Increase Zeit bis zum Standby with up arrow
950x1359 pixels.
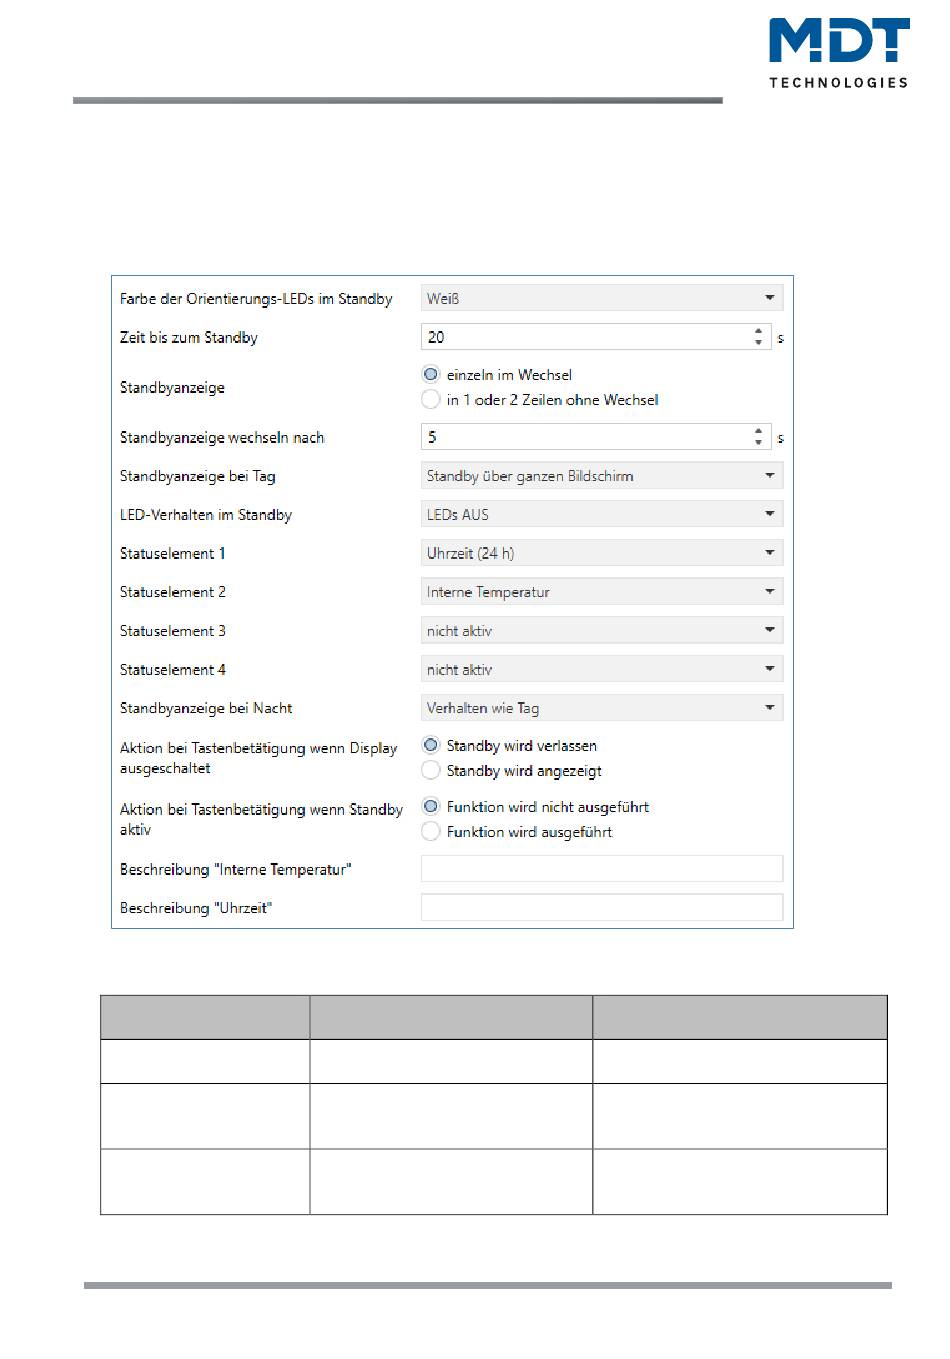click(x=759, y=331)
